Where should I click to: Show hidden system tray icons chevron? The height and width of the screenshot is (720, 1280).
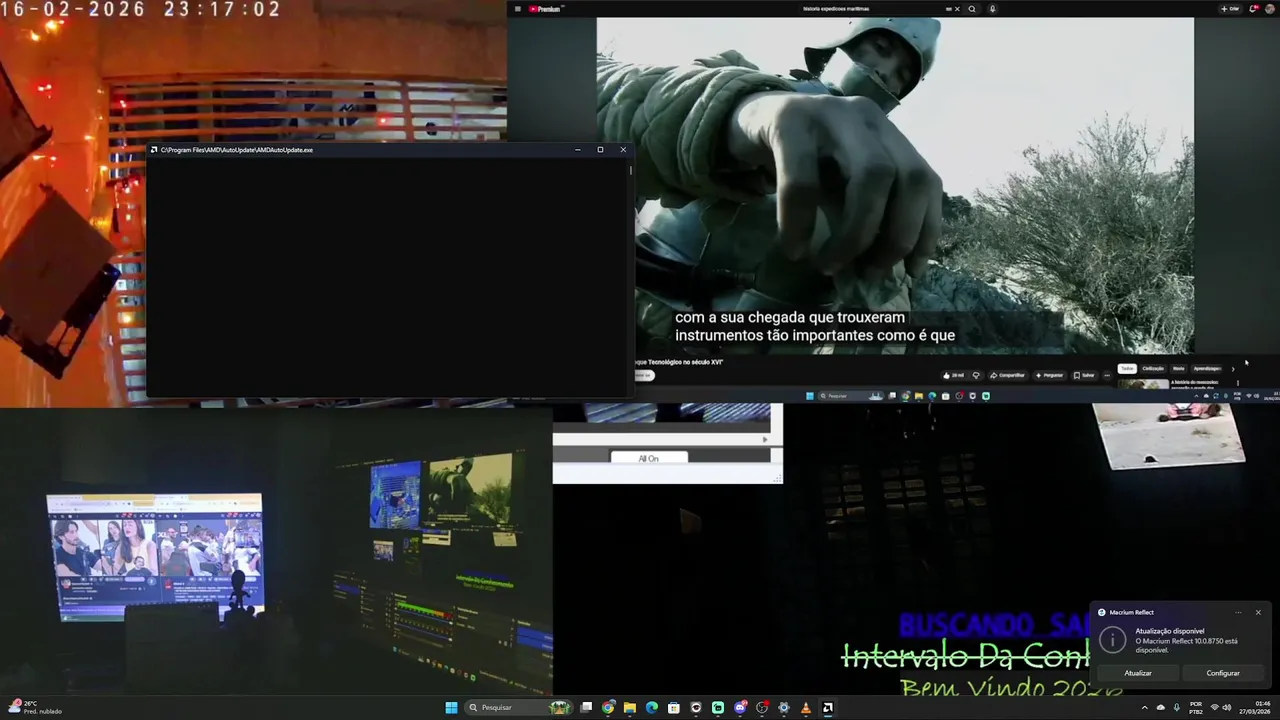click(1145, 708)
